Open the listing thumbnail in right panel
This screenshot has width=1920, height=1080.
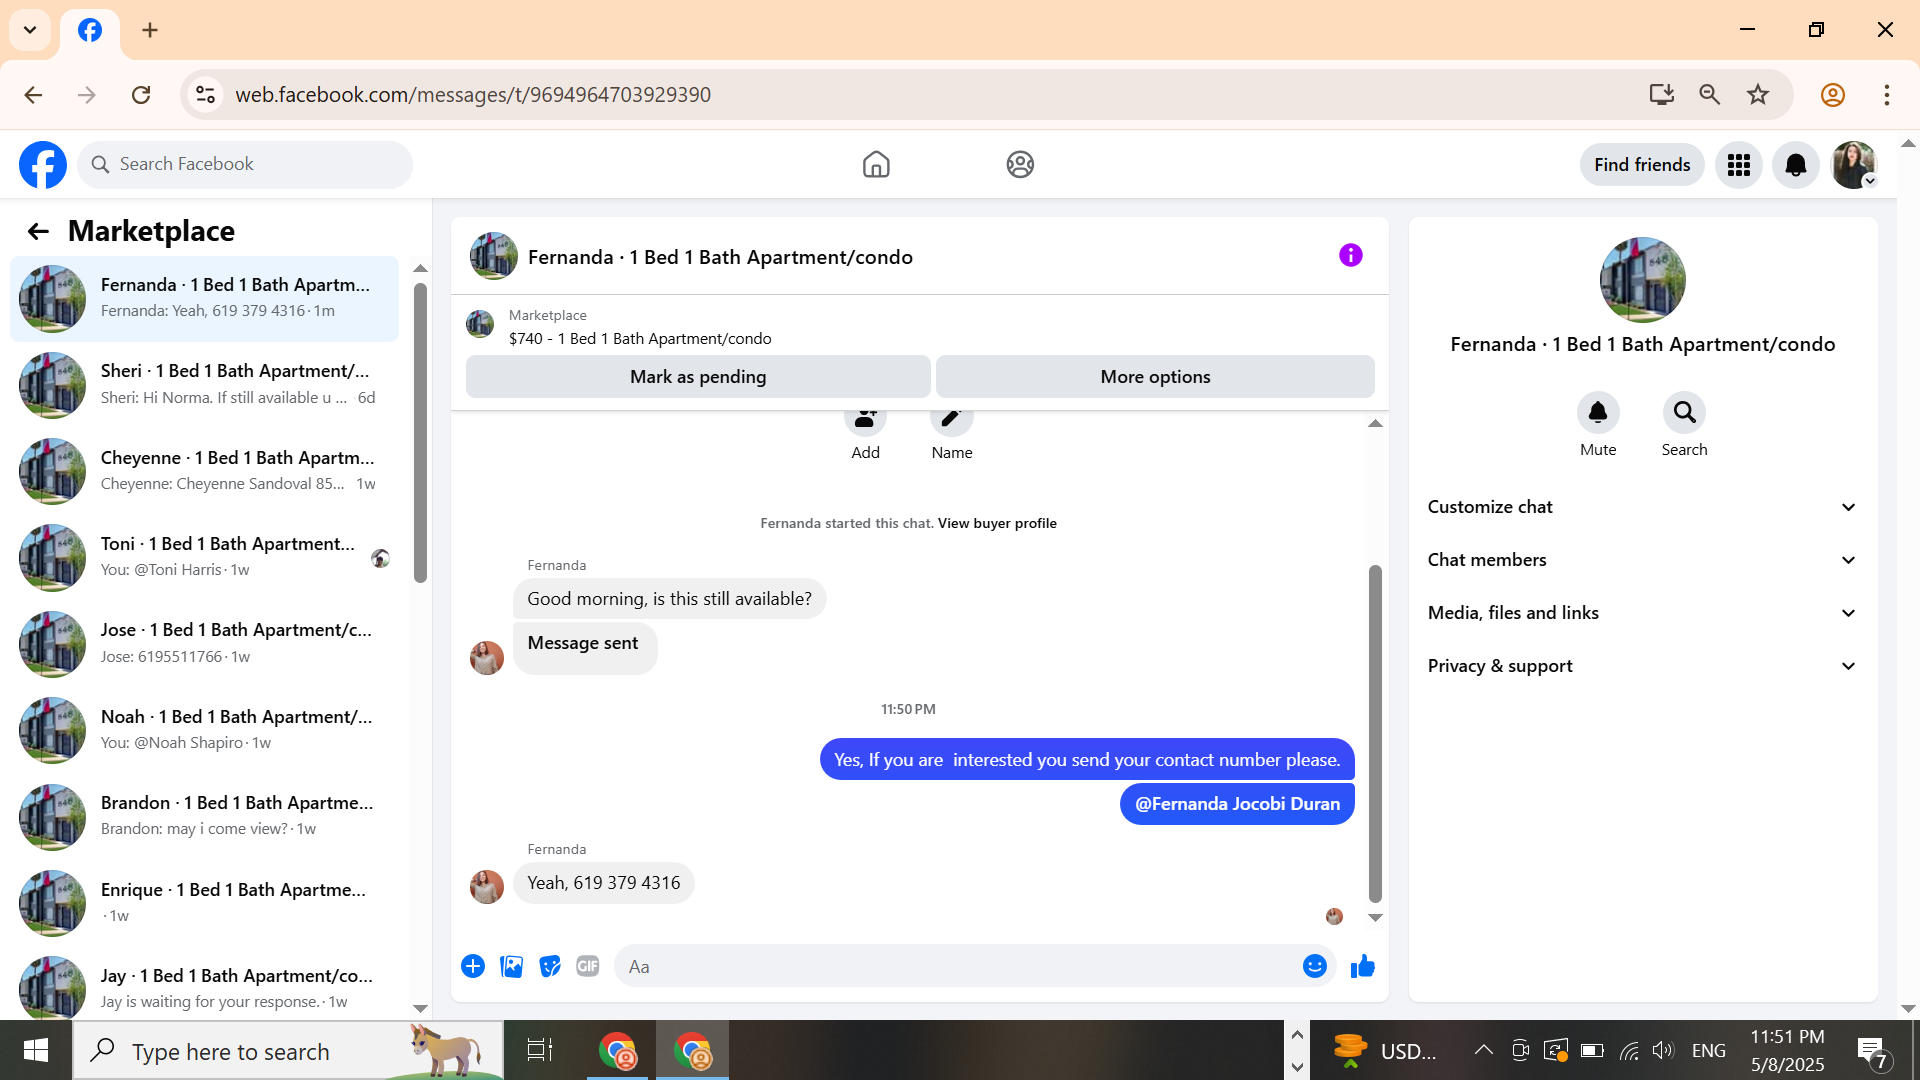1643,280
